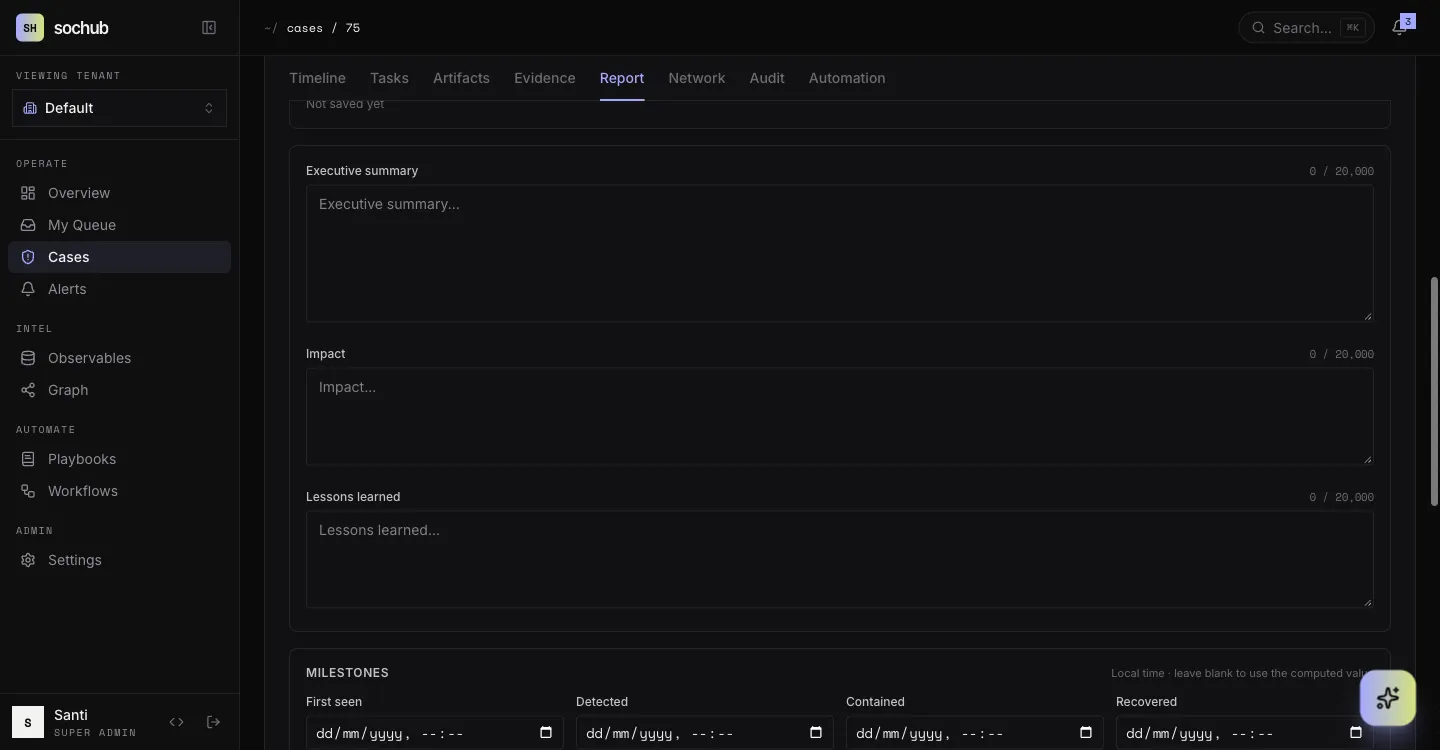Click the page vertical scrollbar thumb
The width and height of the screenshot is (1440, 750).
pyautogui.click(x=1434, y=393)
